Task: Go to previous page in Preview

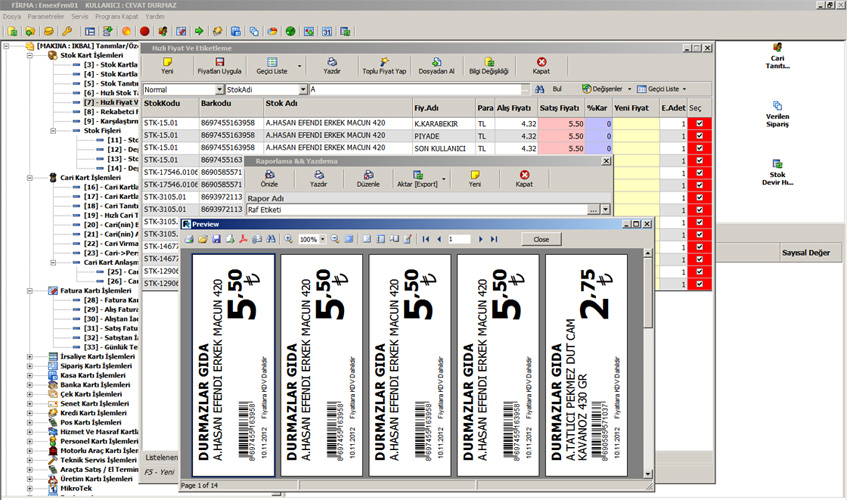Action: coord(439,239)
